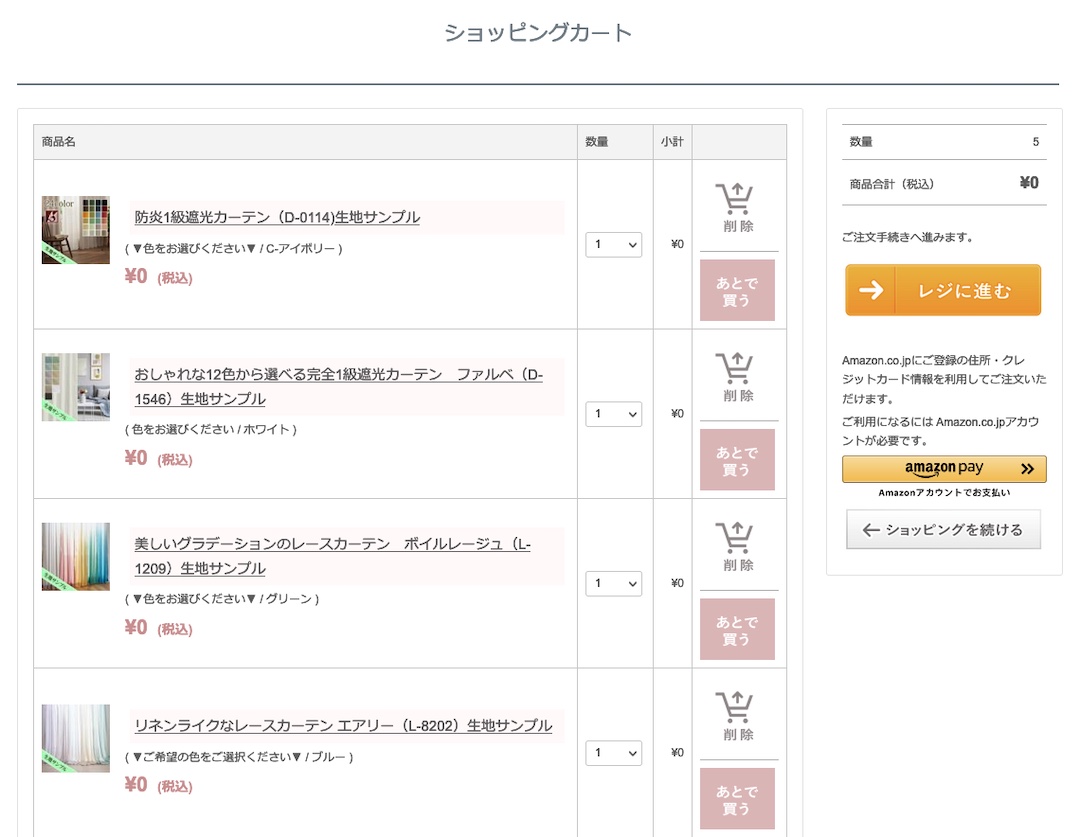Remove the エアリー L-8202 lace curtain sample

tap(738, 717)
